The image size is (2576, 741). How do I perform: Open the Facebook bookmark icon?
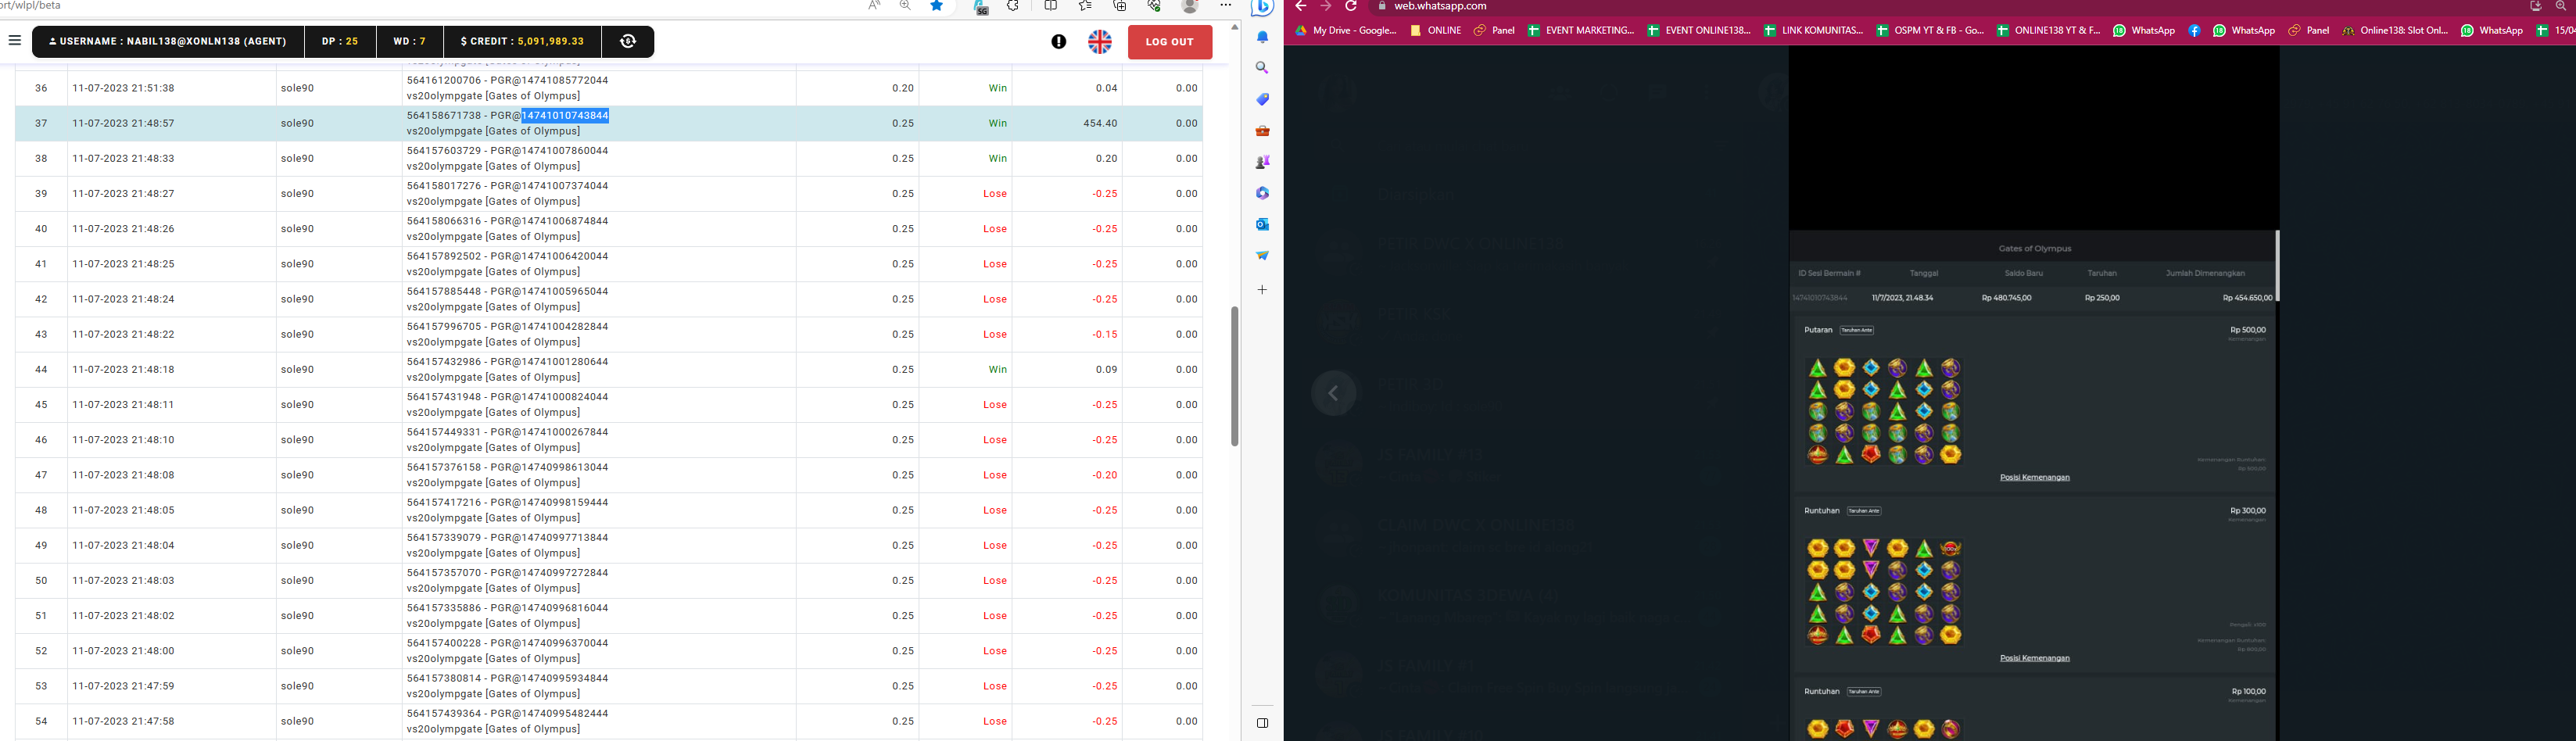(2194, 31)
